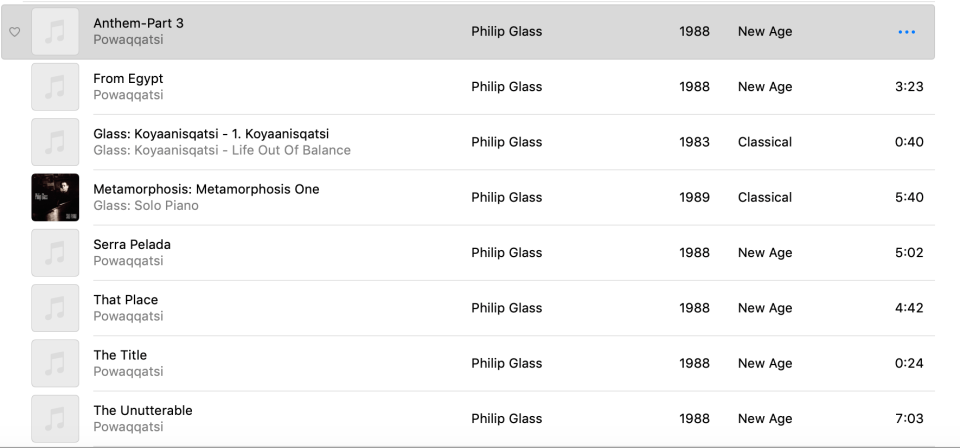Click the 1983 year on Koyaanisqatsi row
960x448 pixels.
[694, 142]
